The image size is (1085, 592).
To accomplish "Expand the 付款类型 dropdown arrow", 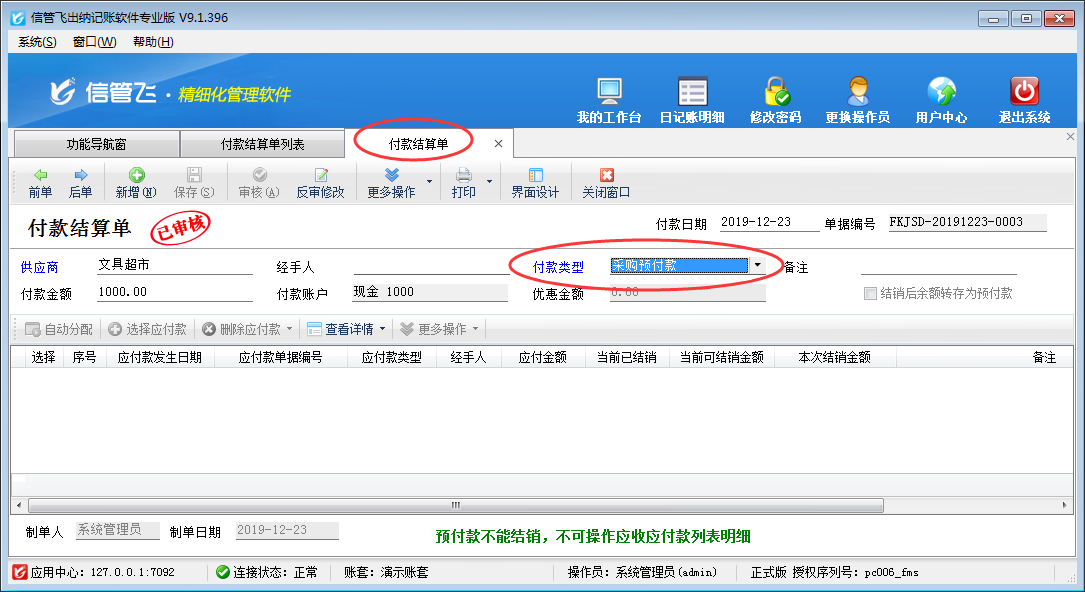I will click(x=757, y=266).
